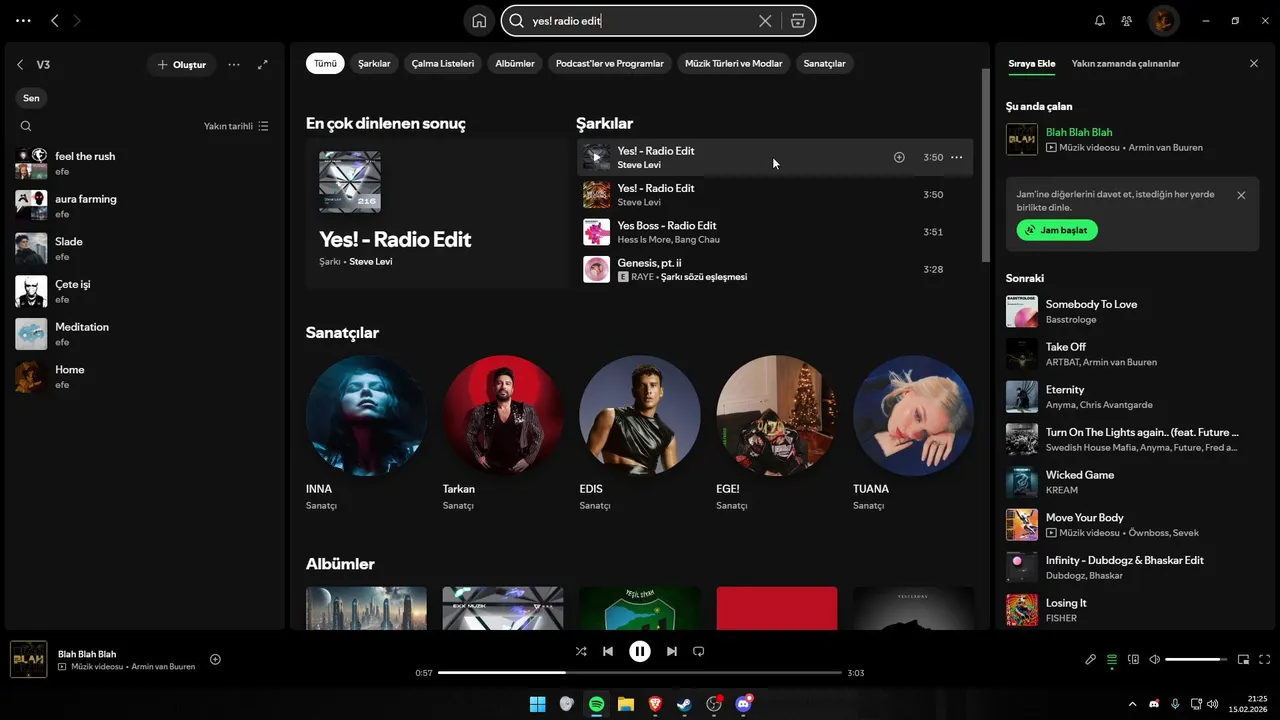Navigate back with the top-left arrow
The width and height of the screenshot is (1280, 720).
[x=54, y=20]
